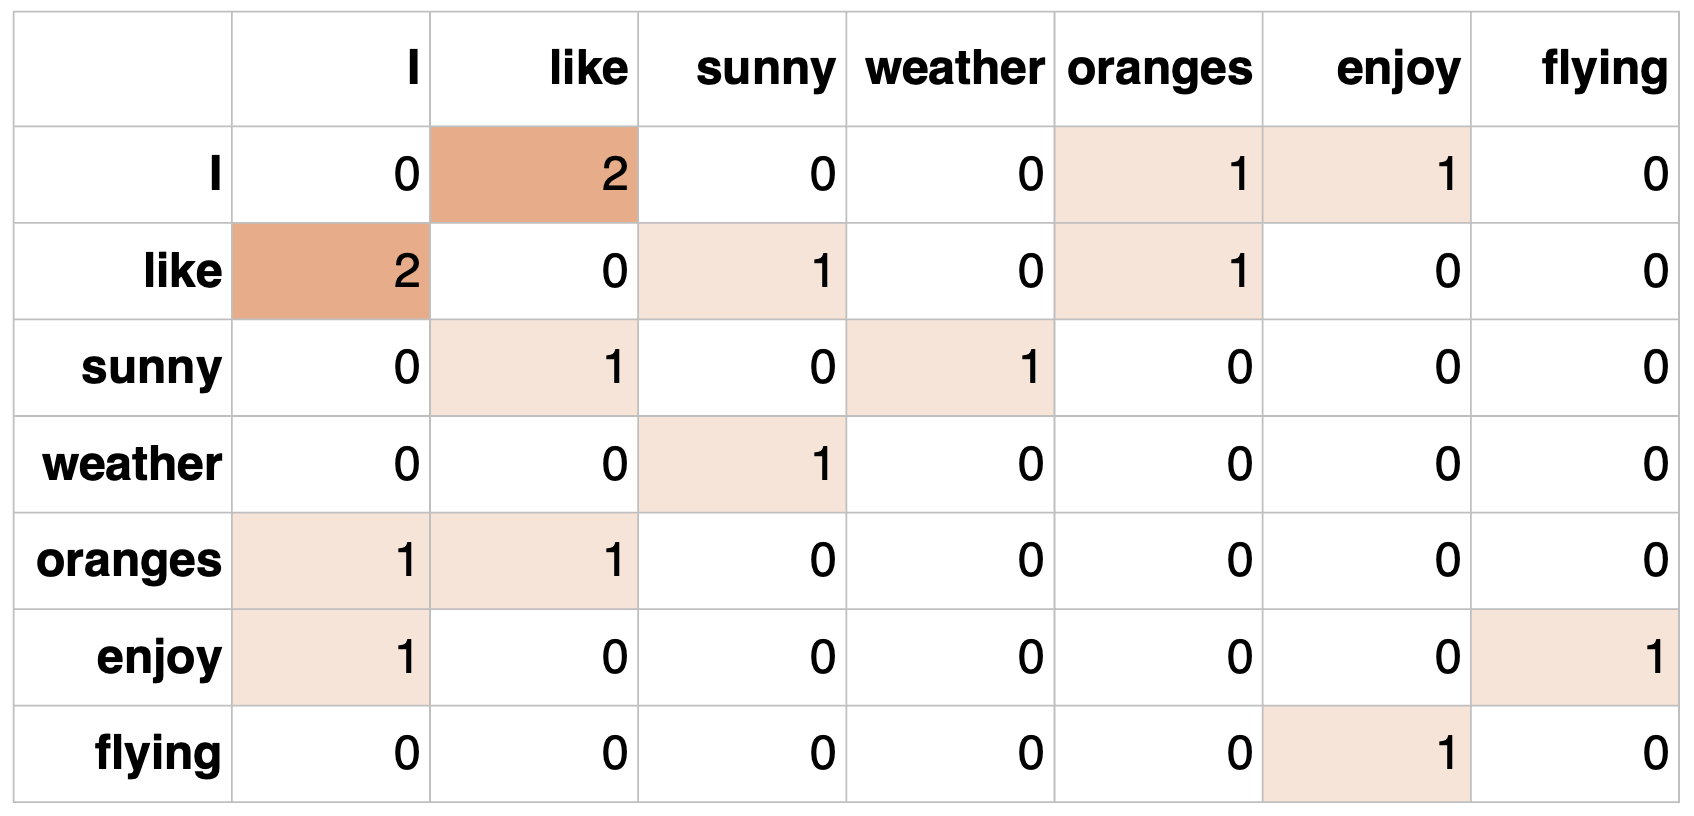Select the 'sunny' column header
The height and width of the screenshot is (816, 1694).
pyautogui.click(x=742, y=69)
